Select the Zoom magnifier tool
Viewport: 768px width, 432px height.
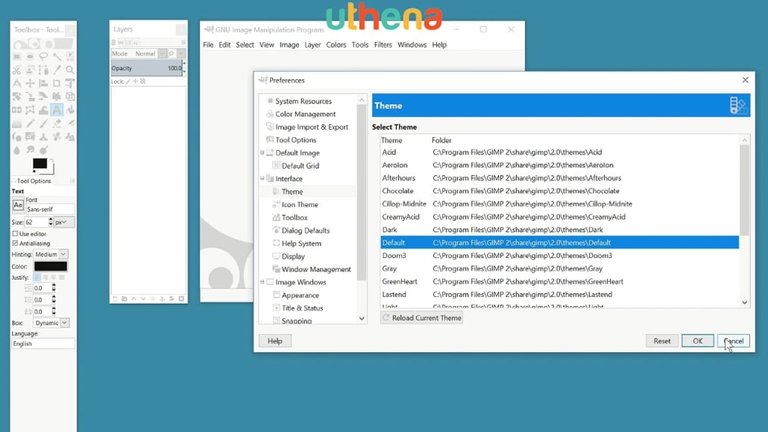(70, 70)
